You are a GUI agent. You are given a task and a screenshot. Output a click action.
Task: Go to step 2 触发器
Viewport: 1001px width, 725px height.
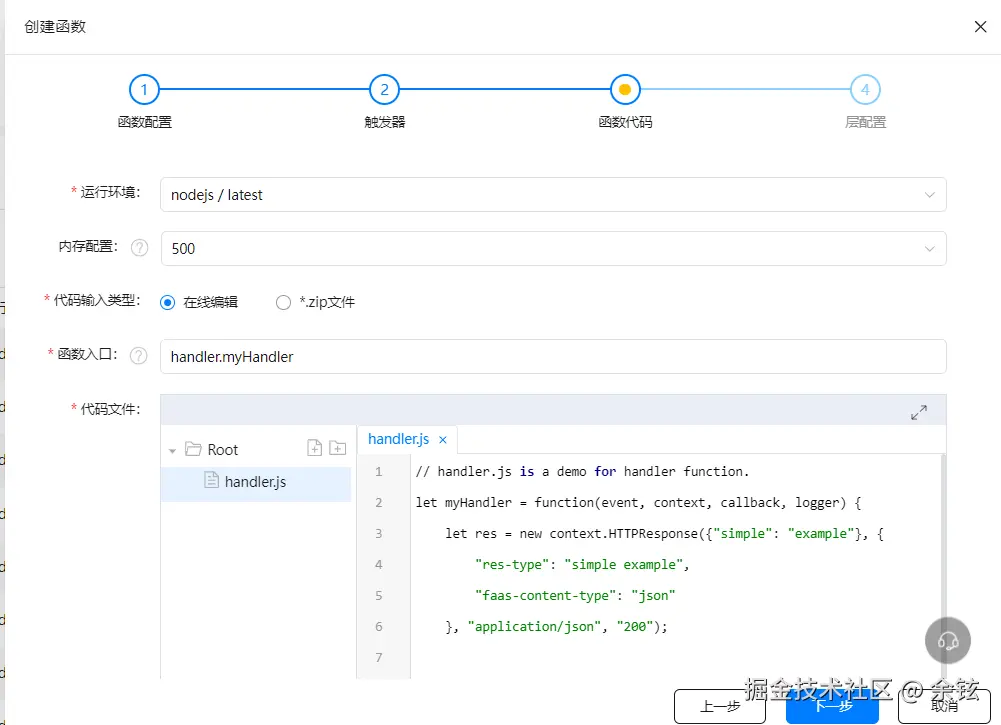tap(384, 90)
